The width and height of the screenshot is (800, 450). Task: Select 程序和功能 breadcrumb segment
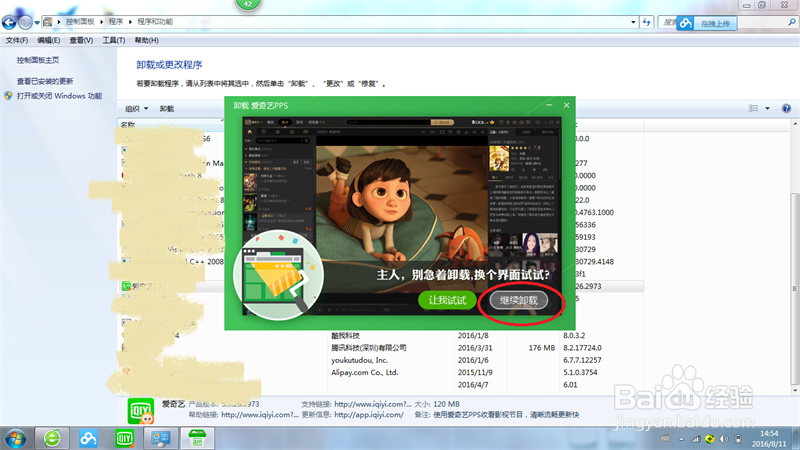tap(155, 21)
